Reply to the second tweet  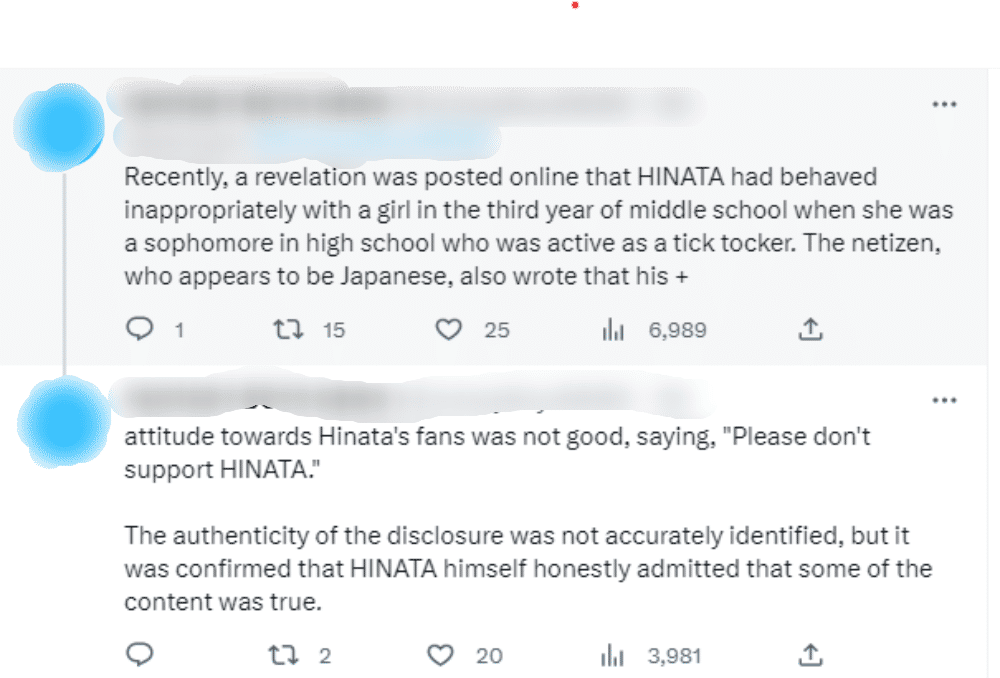click(139, 655)
